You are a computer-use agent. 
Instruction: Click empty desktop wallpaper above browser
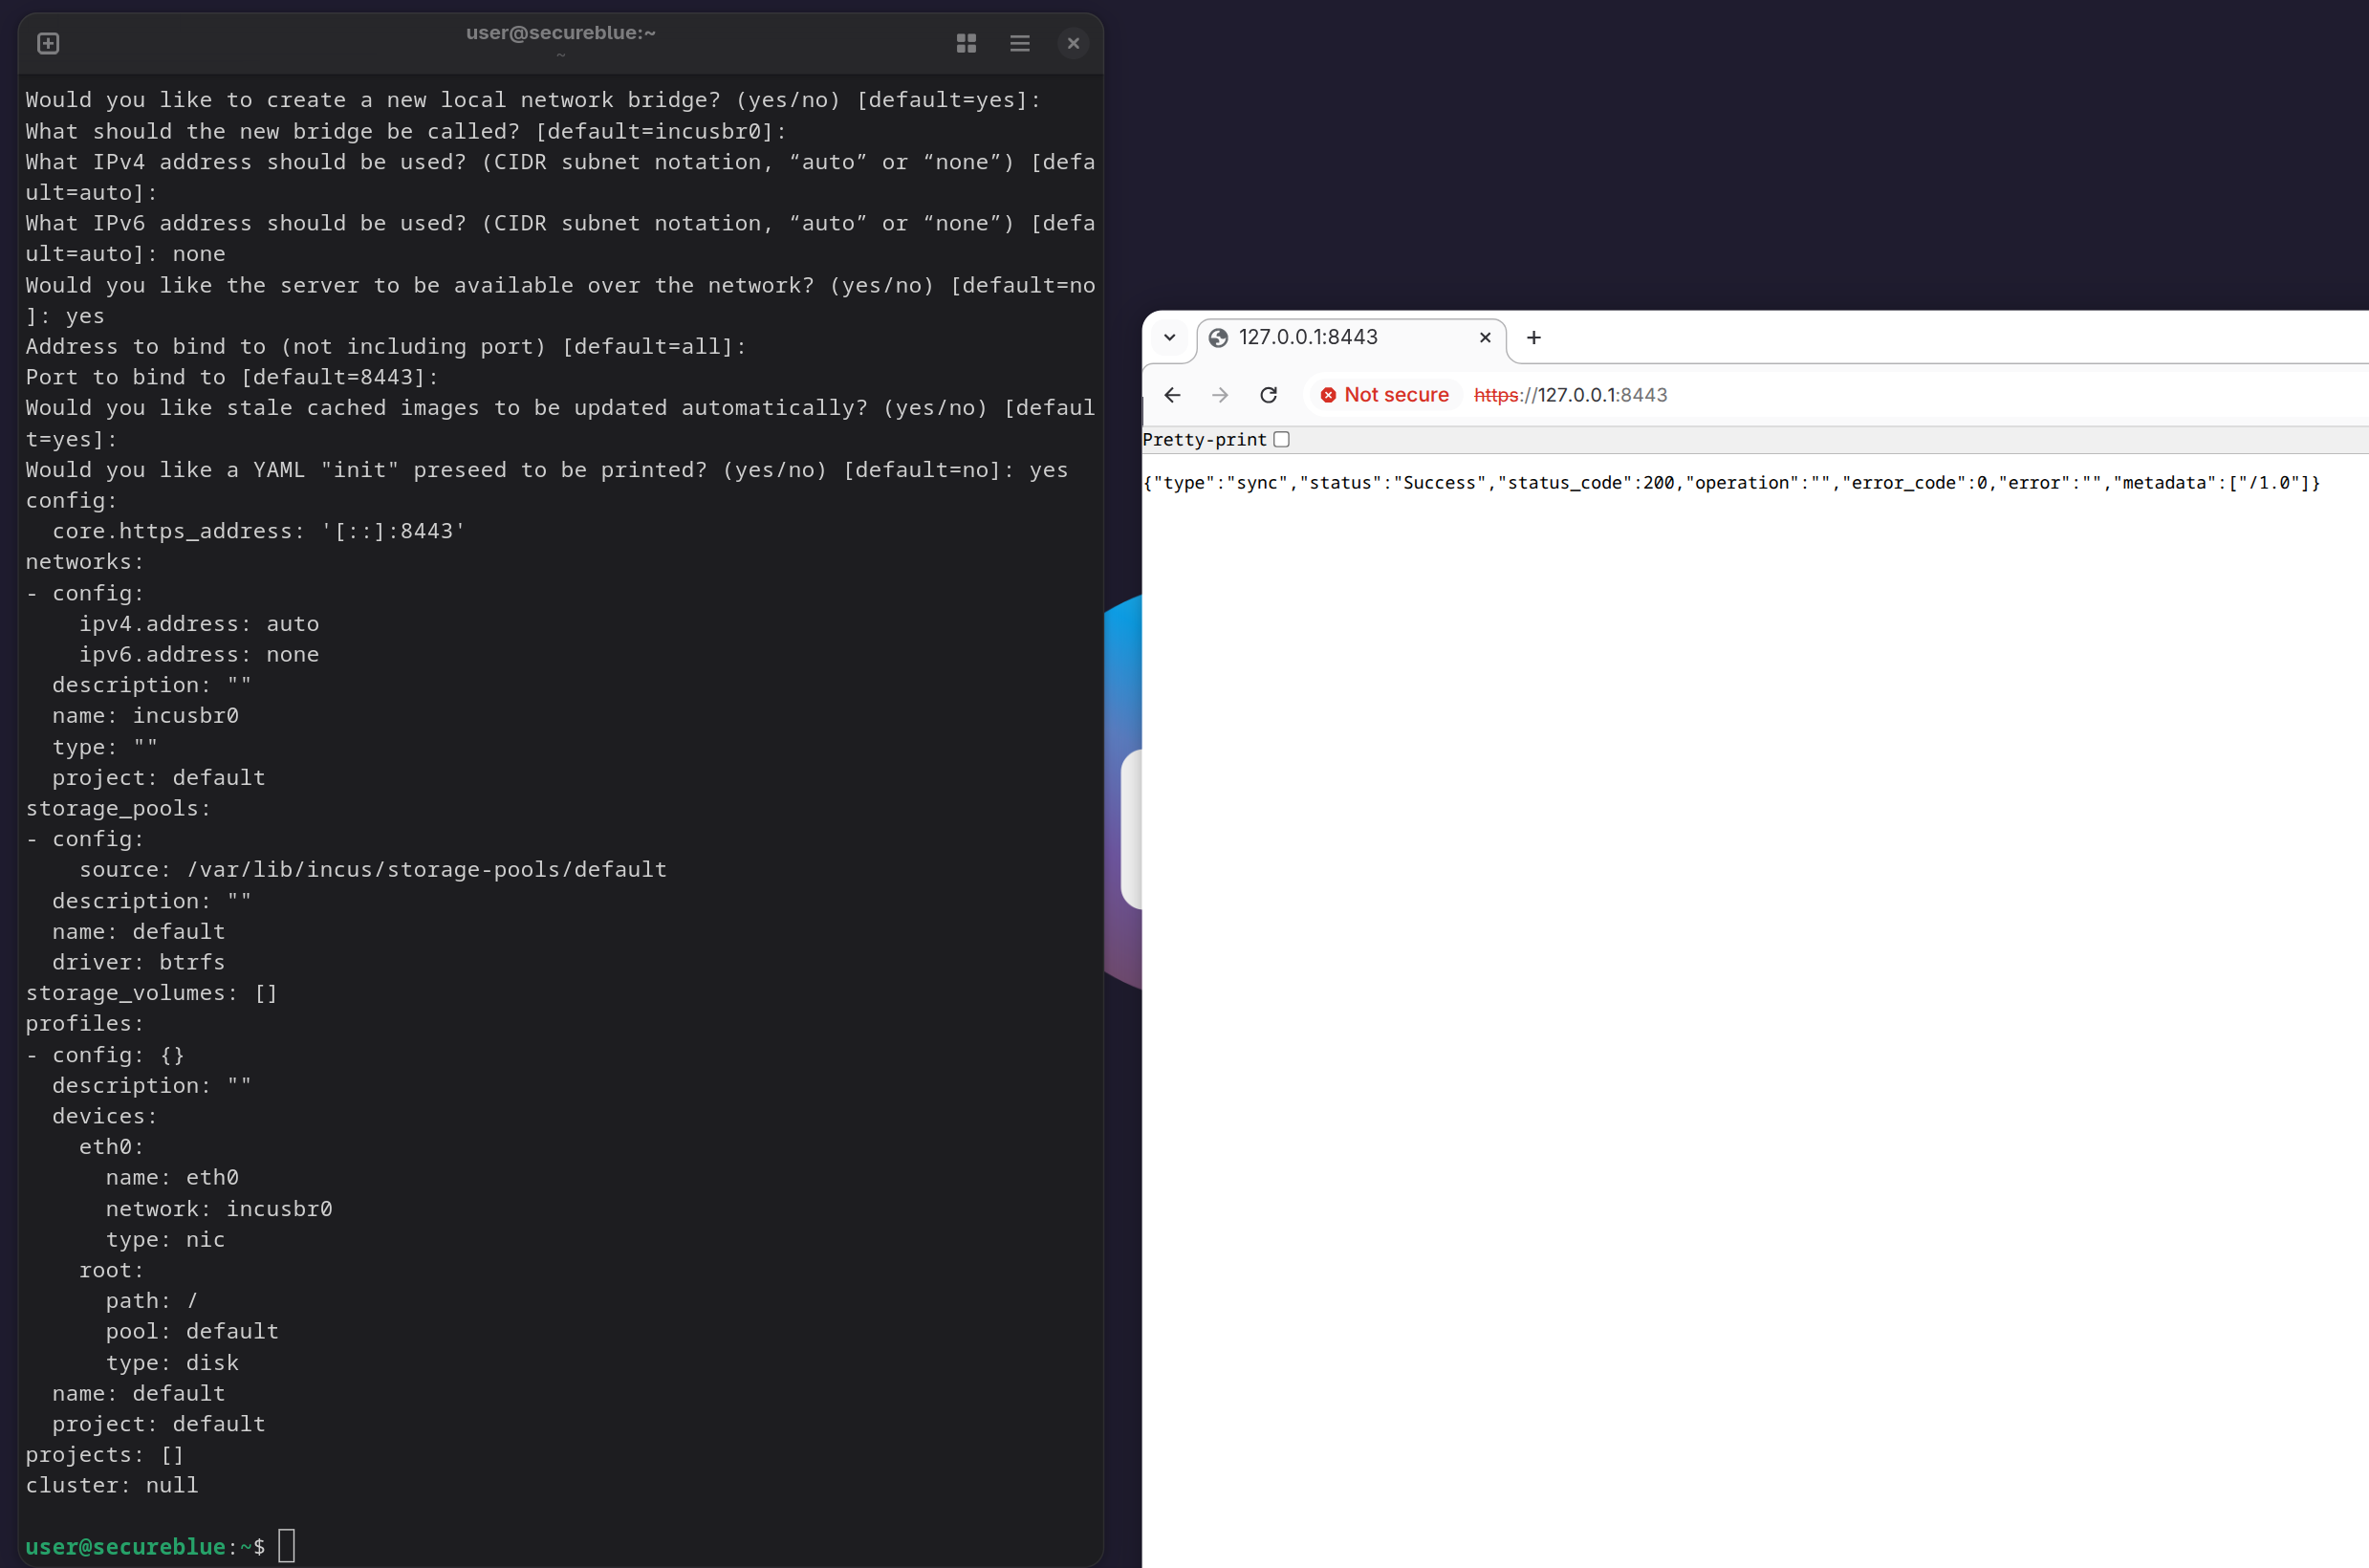point(1700,150)
